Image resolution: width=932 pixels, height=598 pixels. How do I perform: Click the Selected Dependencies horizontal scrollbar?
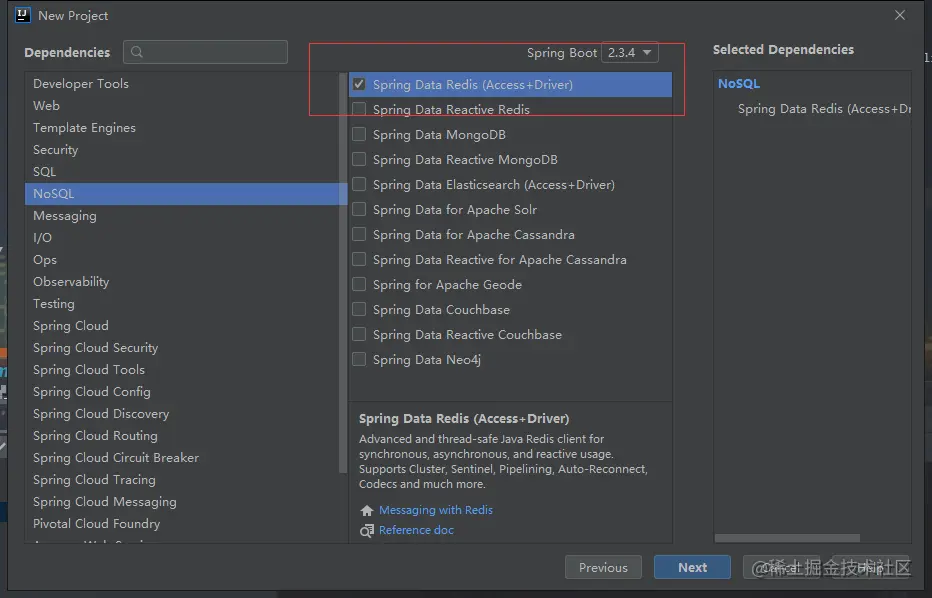tap(787, 538)
